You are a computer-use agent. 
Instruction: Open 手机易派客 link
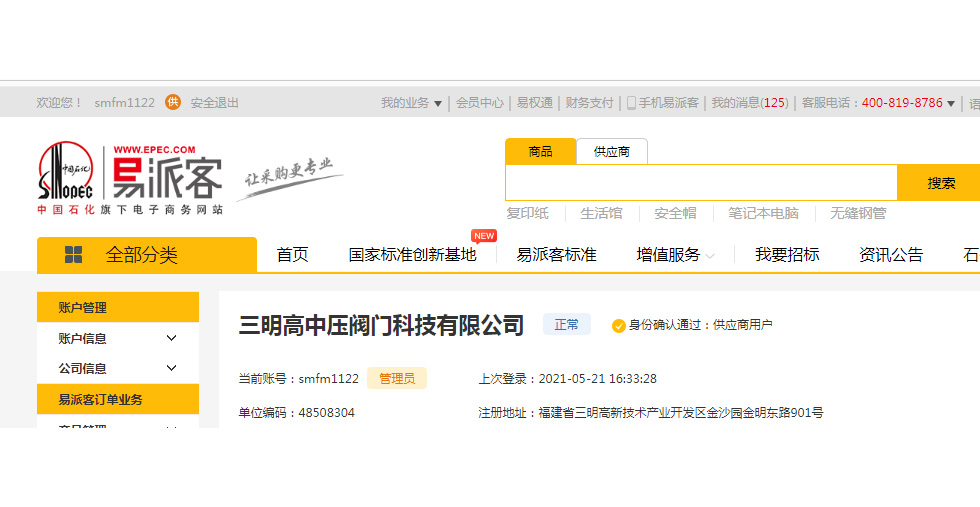click(668, 103)
